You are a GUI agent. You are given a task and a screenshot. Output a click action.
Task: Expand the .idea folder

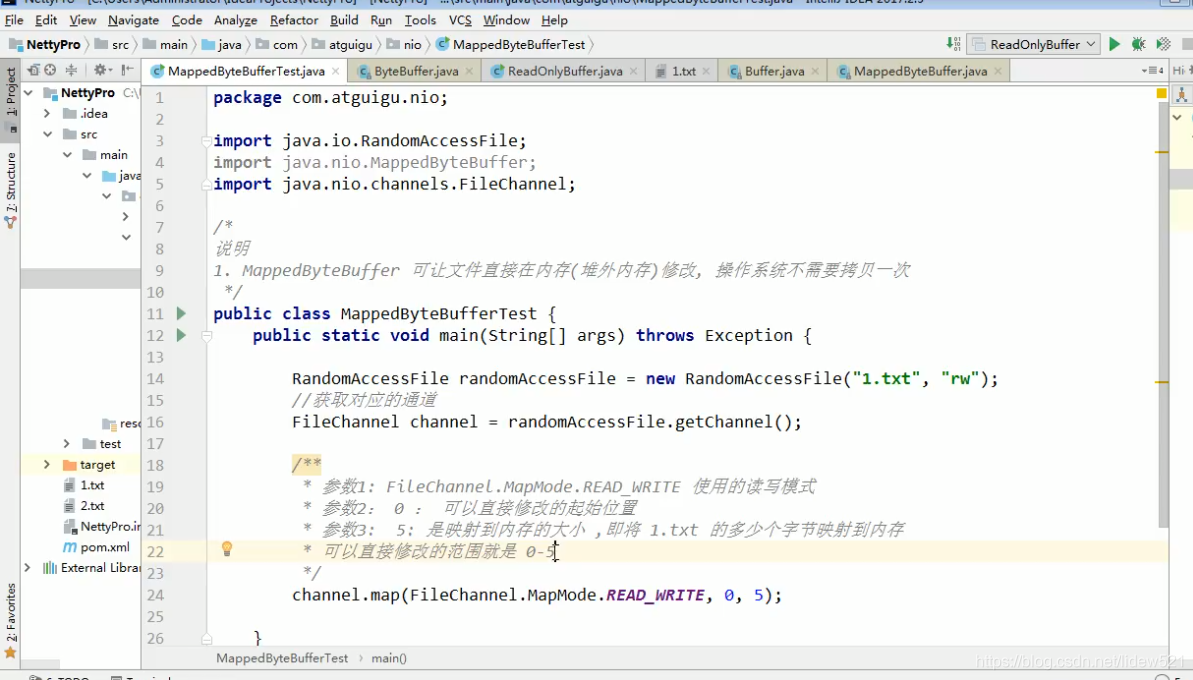click(47, 113)
